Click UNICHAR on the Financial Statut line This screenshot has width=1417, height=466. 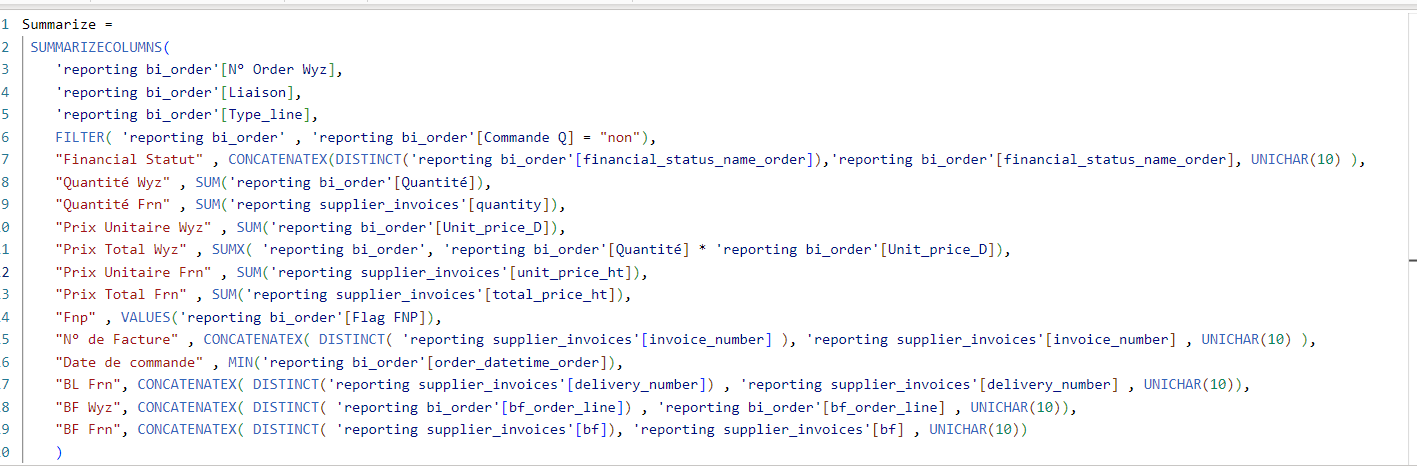point(1278,159)
